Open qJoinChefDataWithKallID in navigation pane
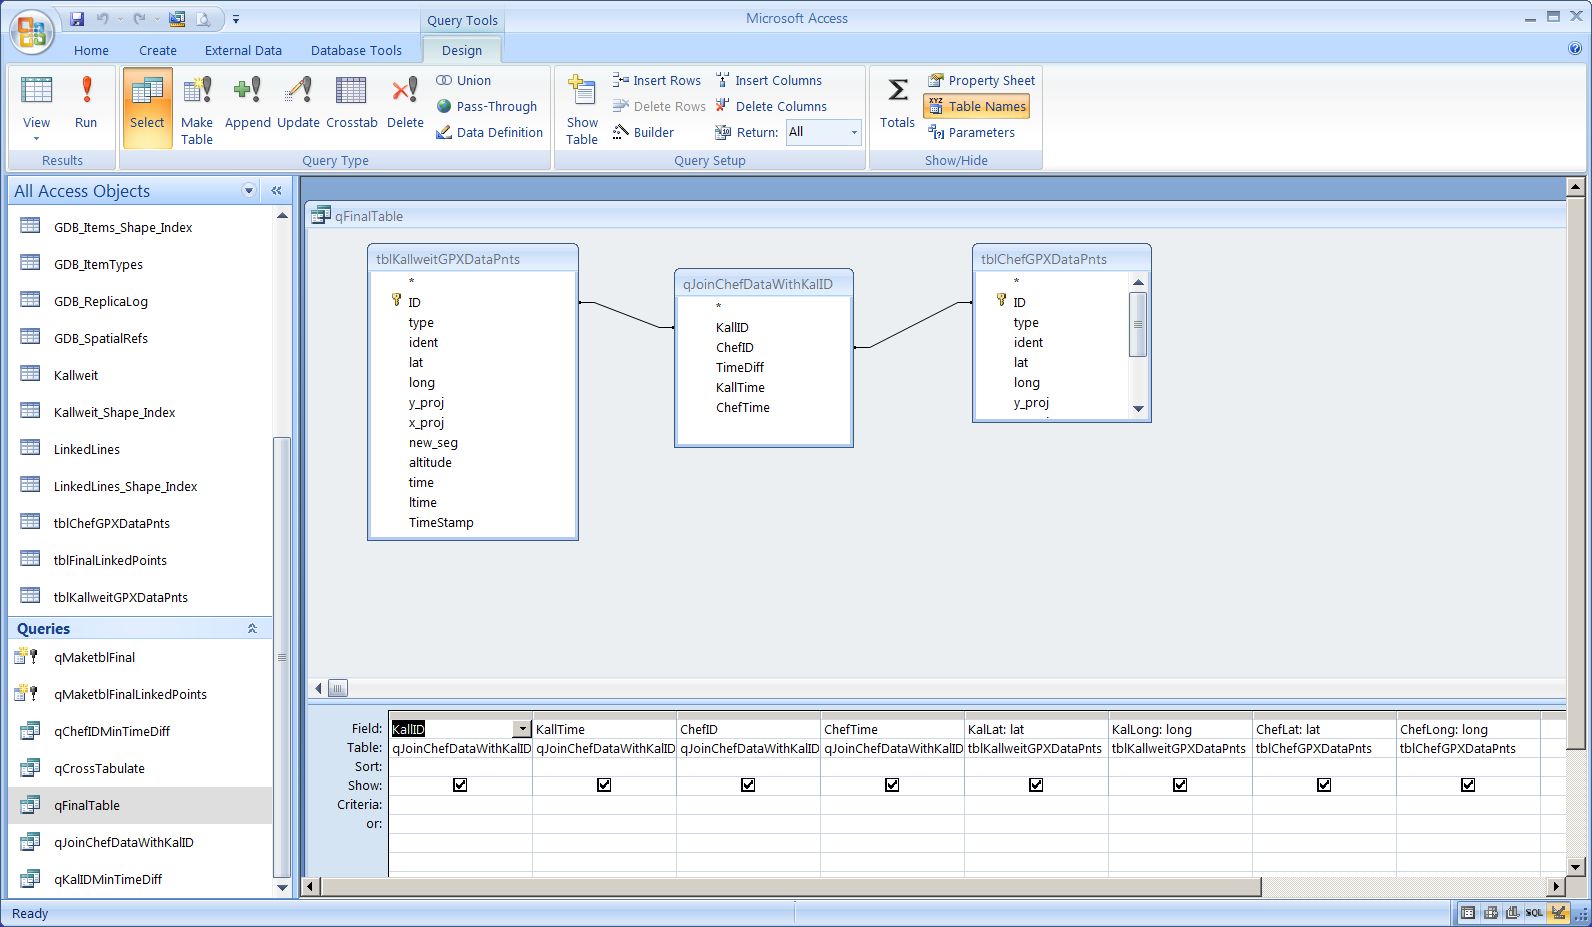The image size is (1592, 927). 124,842
